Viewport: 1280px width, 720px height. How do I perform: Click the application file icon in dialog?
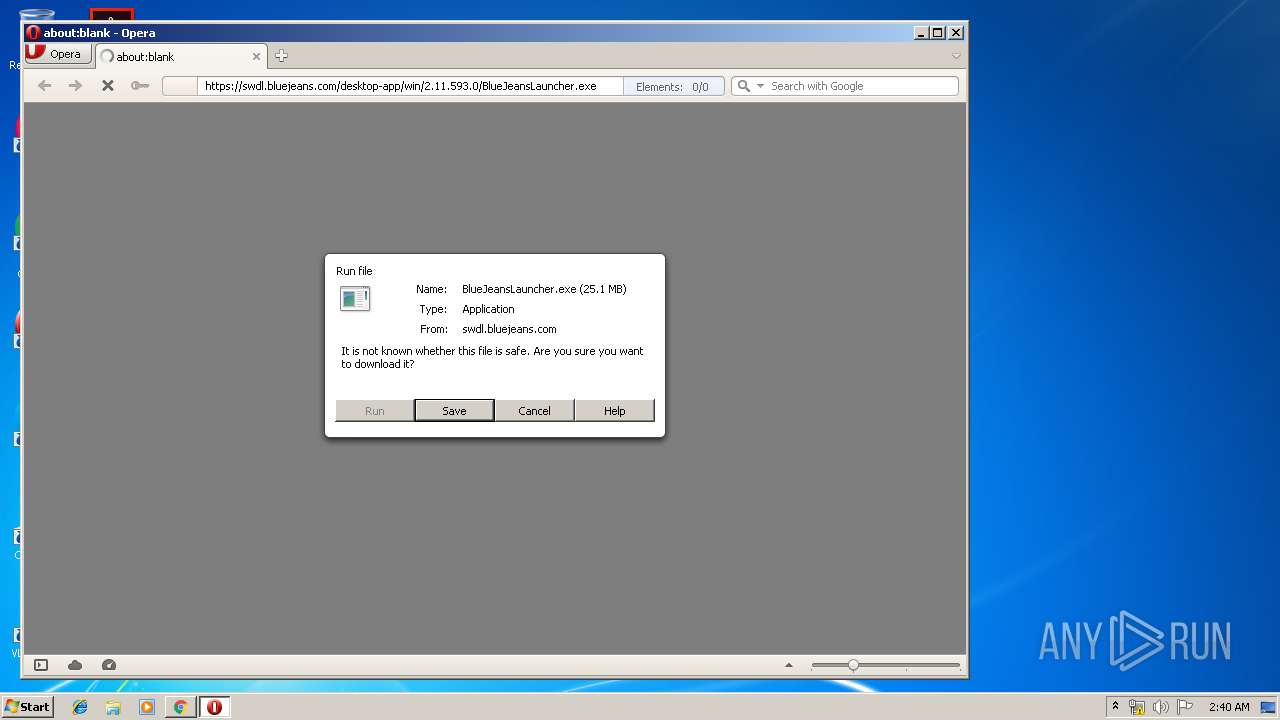(x=355, y=298)
